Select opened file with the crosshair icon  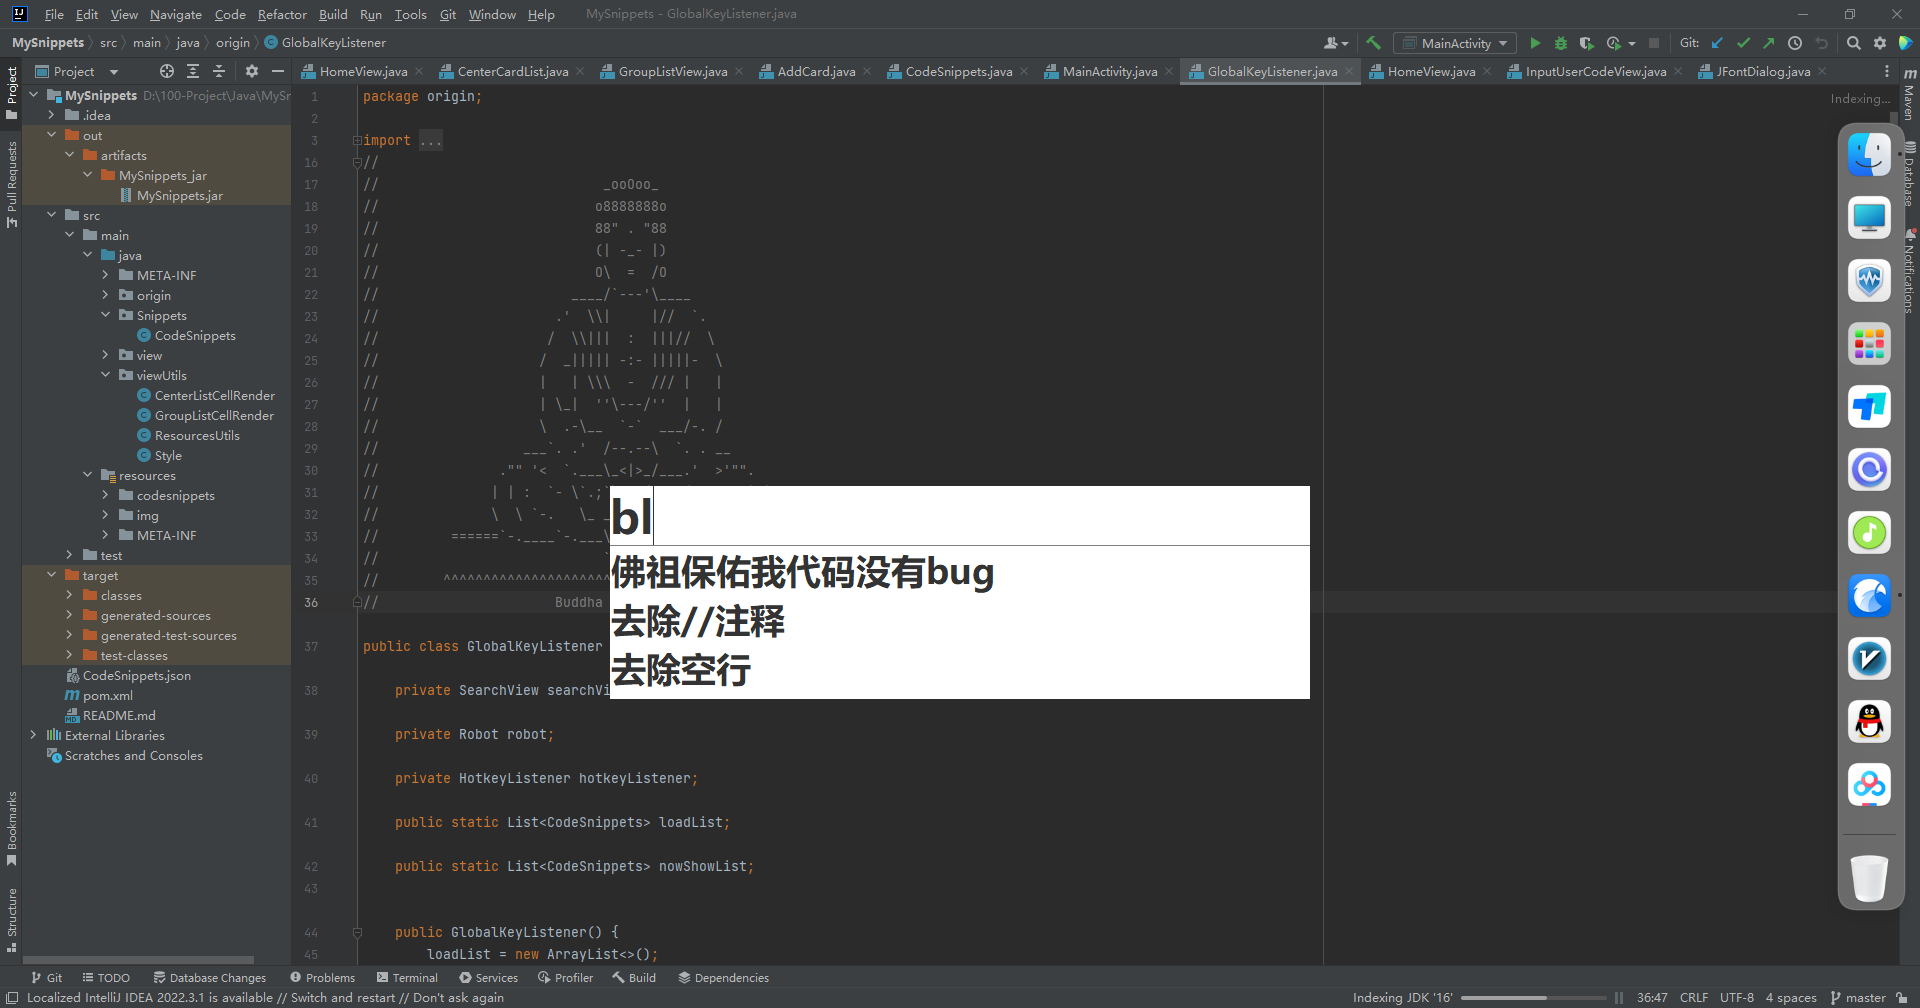coord(167,71)
